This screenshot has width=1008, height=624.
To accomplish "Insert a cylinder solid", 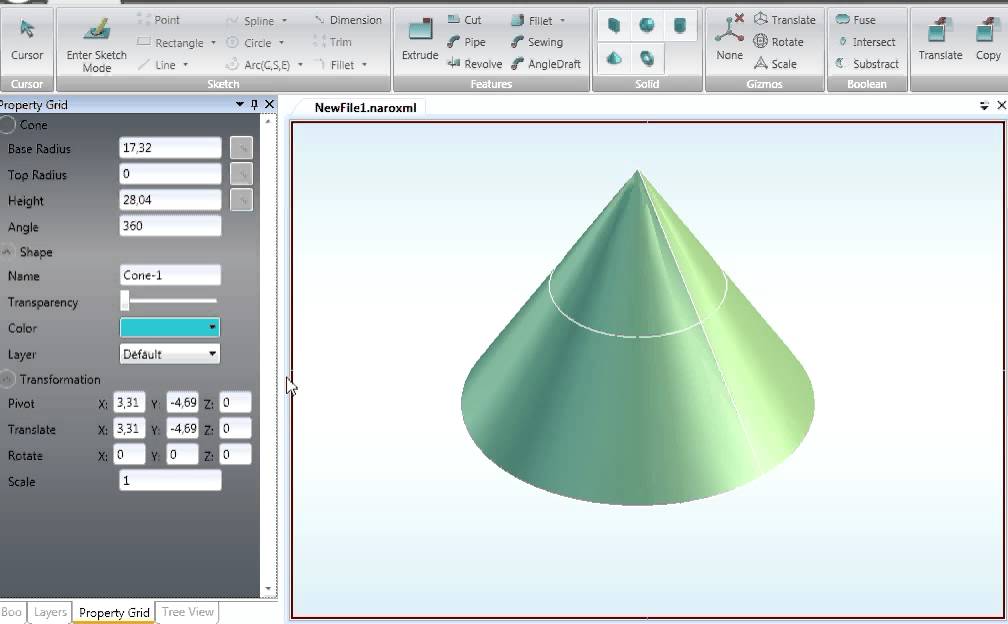I will (x=680, y=25).
